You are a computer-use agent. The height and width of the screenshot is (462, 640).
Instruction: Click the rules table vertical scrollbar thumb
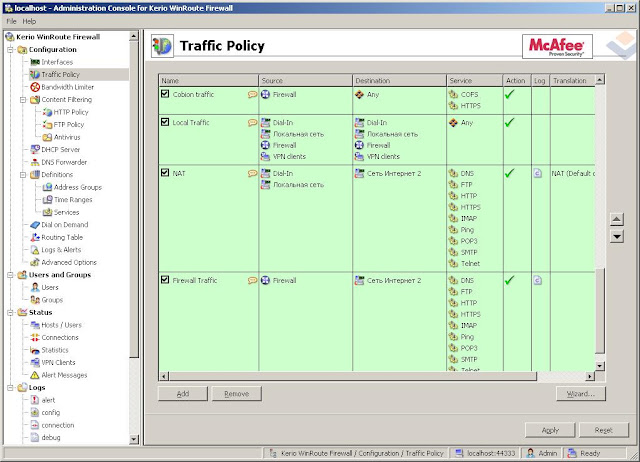(600, 310)
